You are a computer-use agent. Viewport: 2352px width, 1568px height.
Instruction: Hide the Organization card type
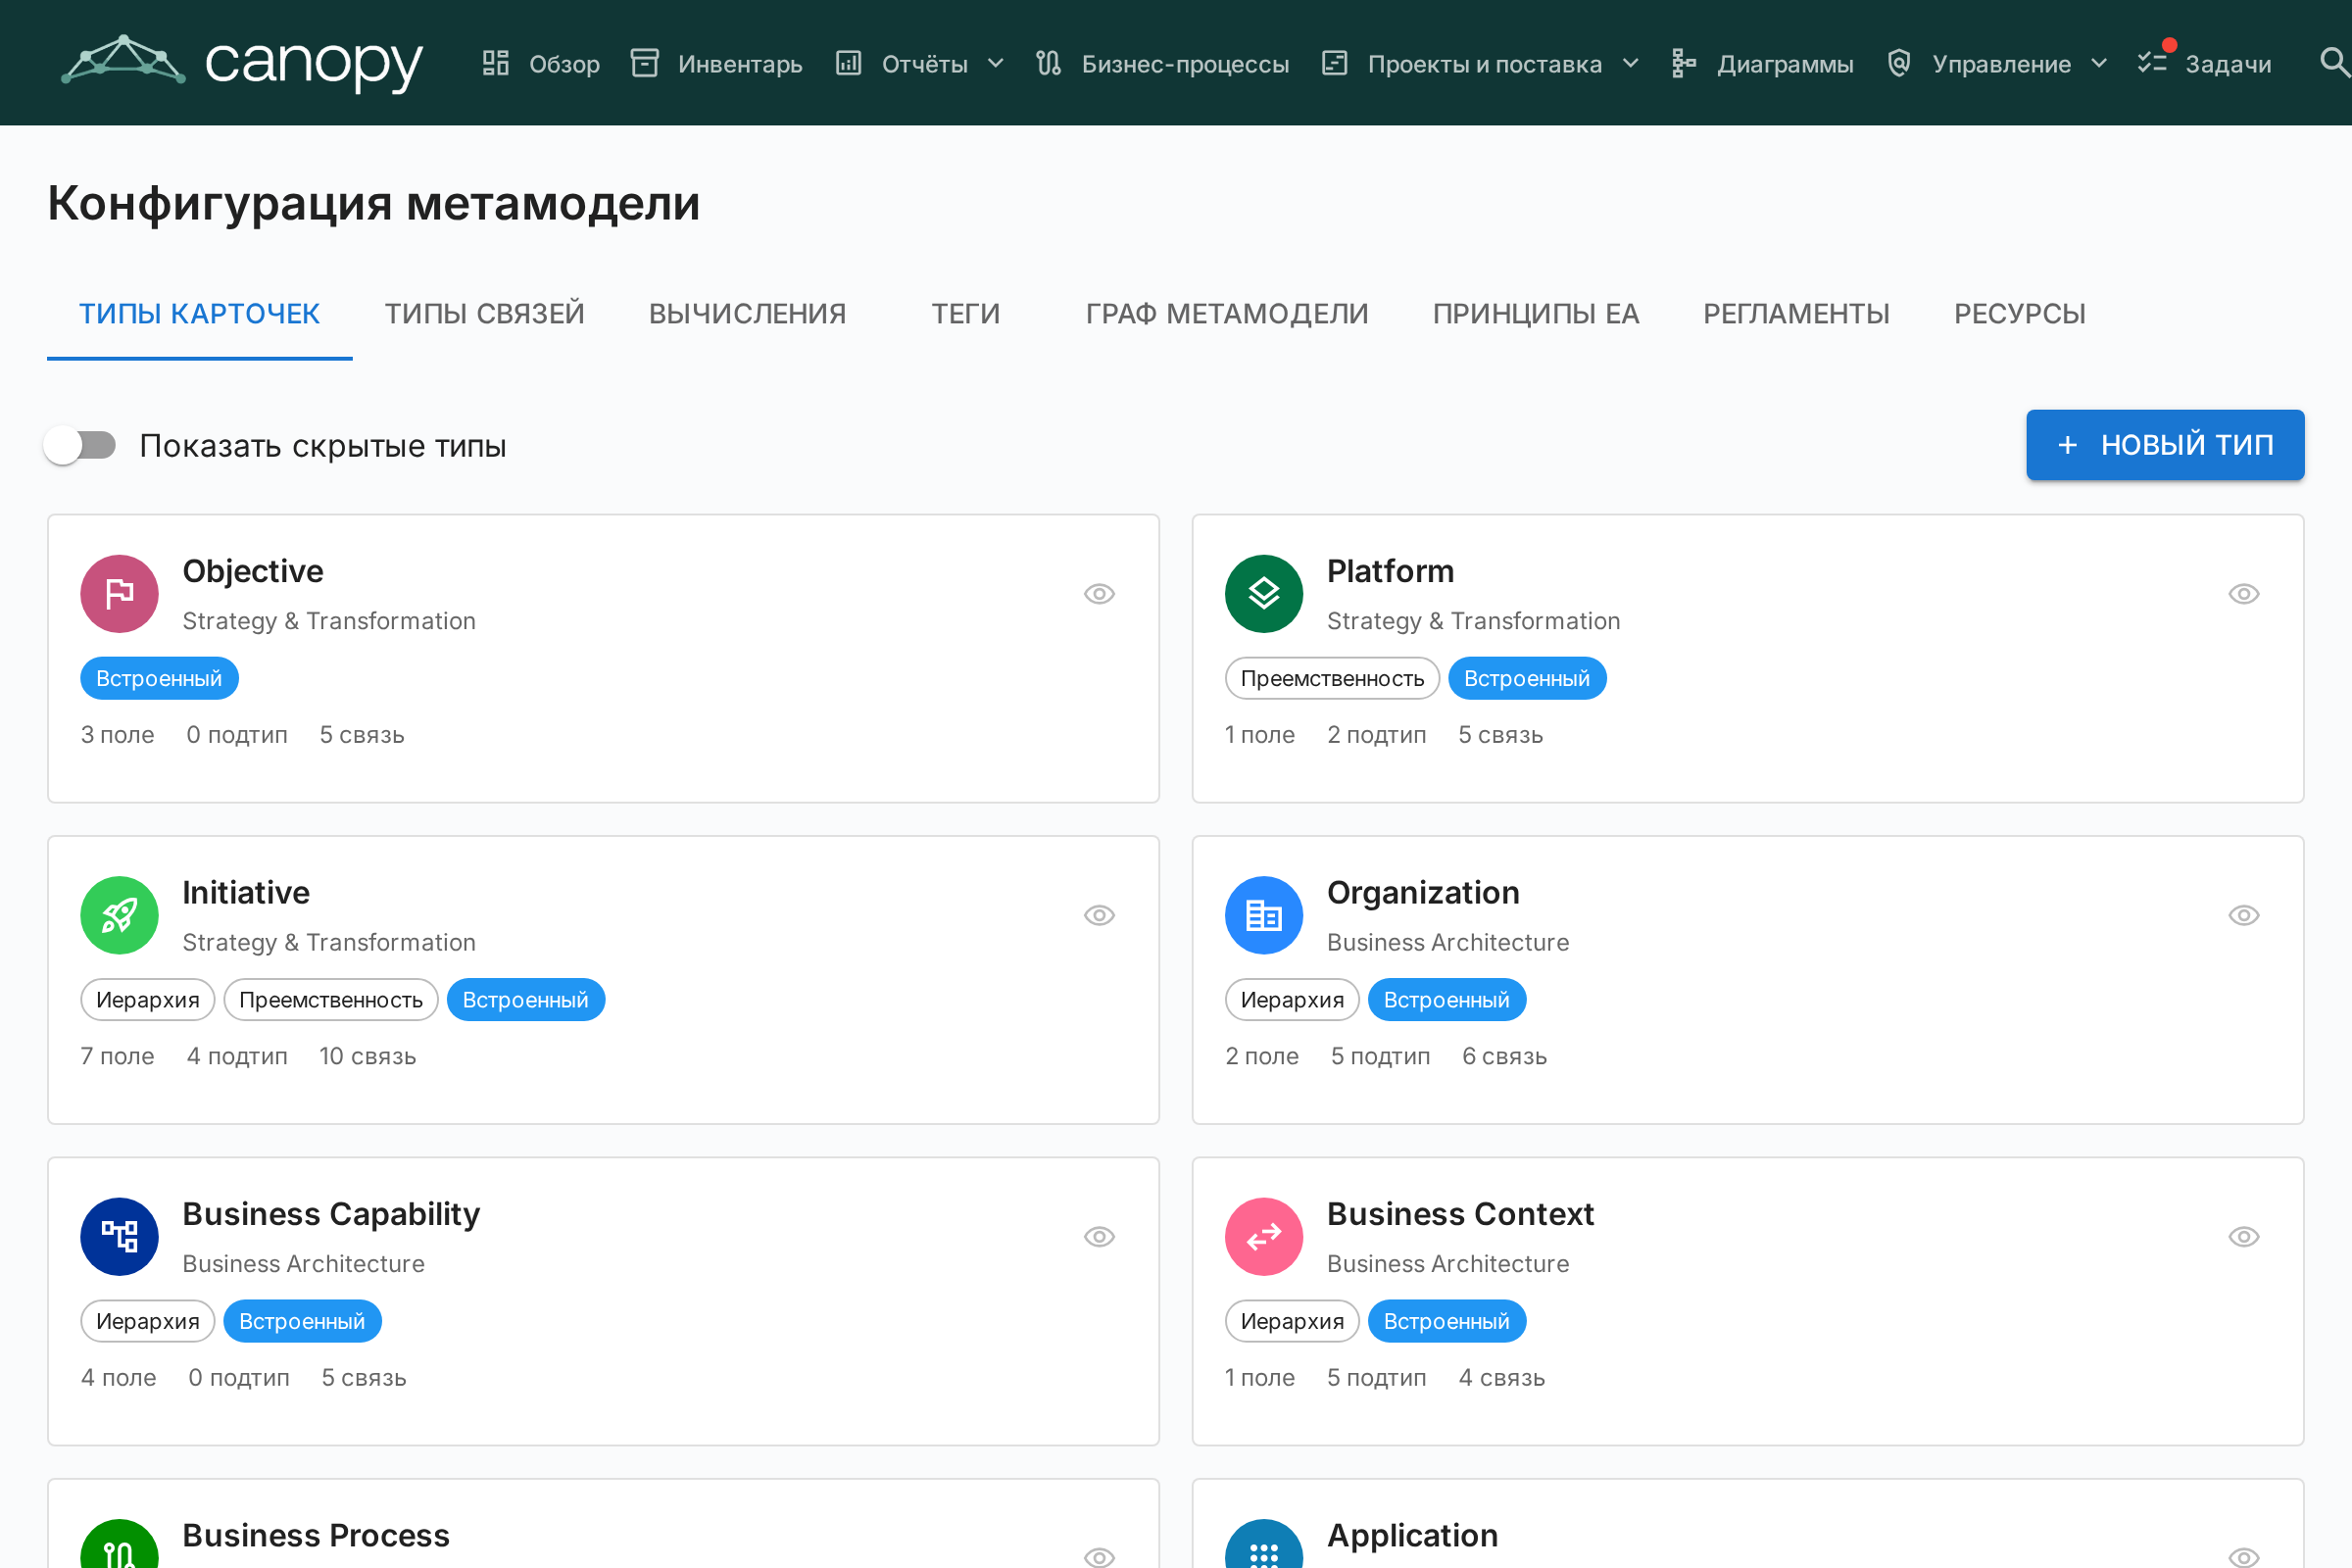pyautogui.click(x=2244, y=915)
